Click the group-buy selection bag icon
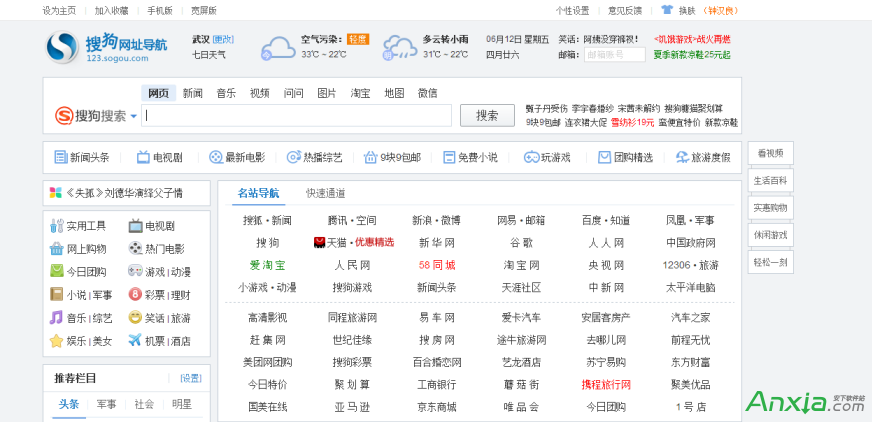 (x=605, y=157)
